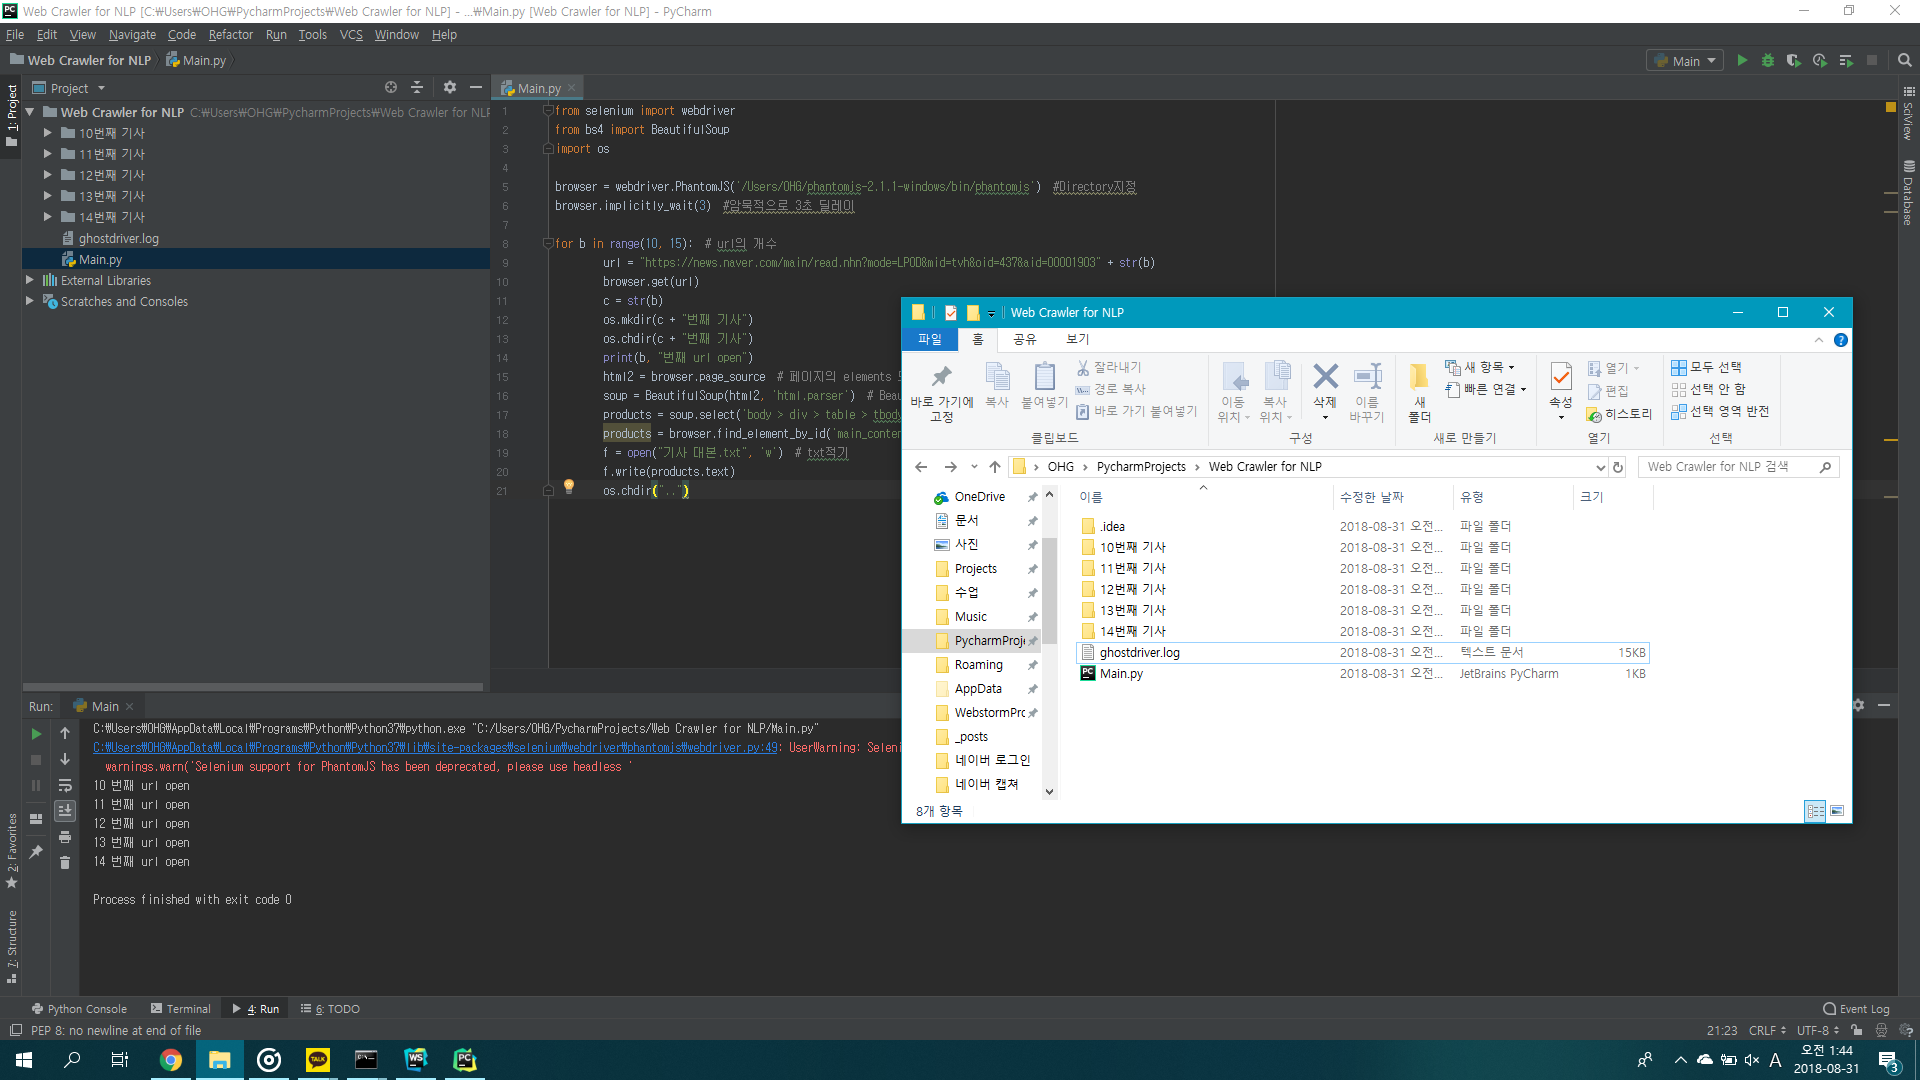Expand External Libraries node
Image resolution: width=1920 pixels, height=1080 pixels.
(x=30, y=281)
